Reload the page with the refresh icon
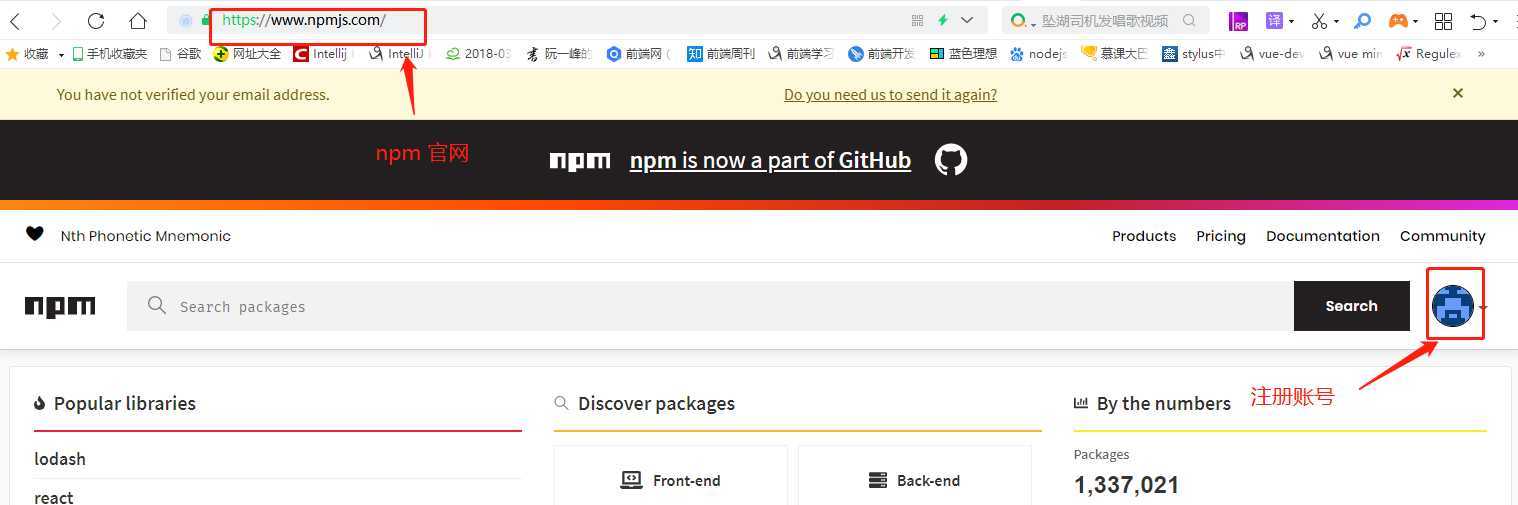Viewport: 1518px width, 505px height. 96,21
